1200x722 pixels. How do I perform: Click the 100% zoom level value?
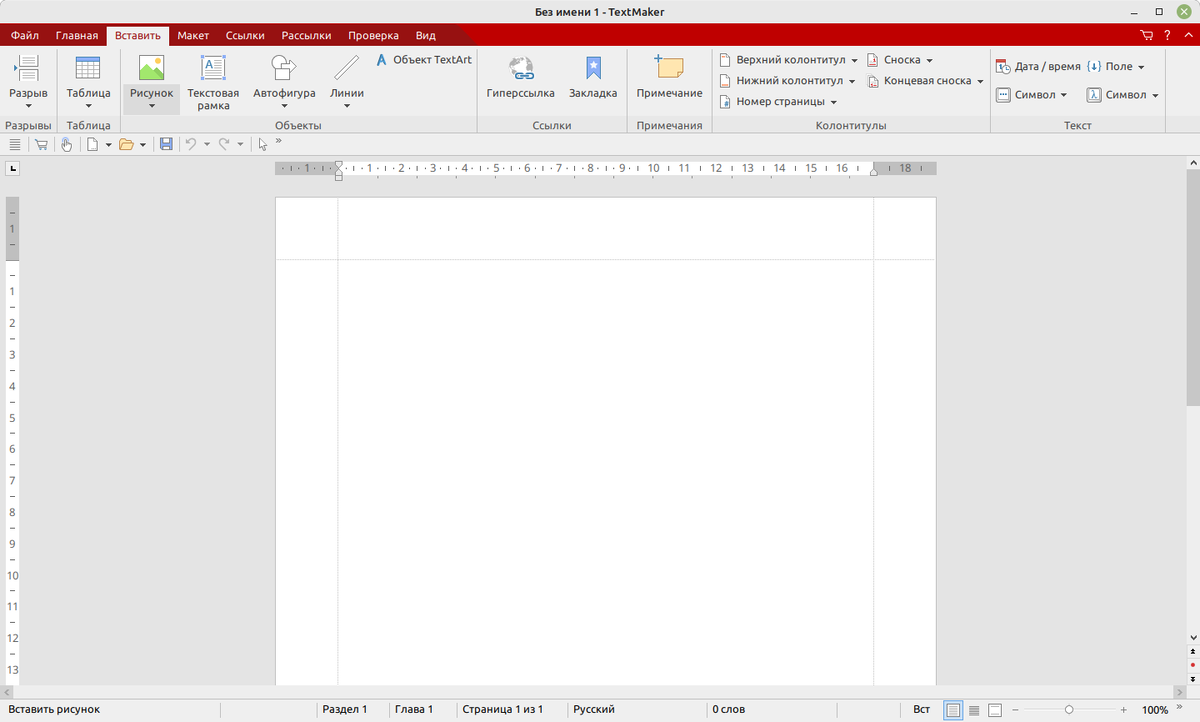[x=1155, y=710]
